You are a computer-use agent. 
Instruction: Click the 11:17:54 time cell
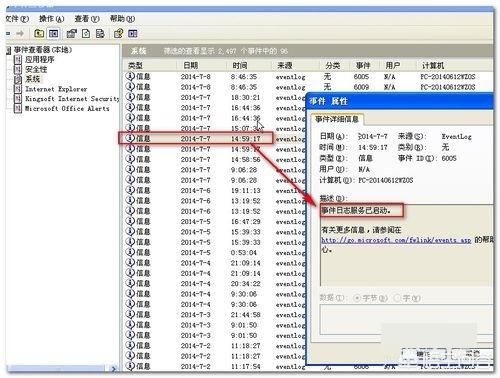point(246,366)
